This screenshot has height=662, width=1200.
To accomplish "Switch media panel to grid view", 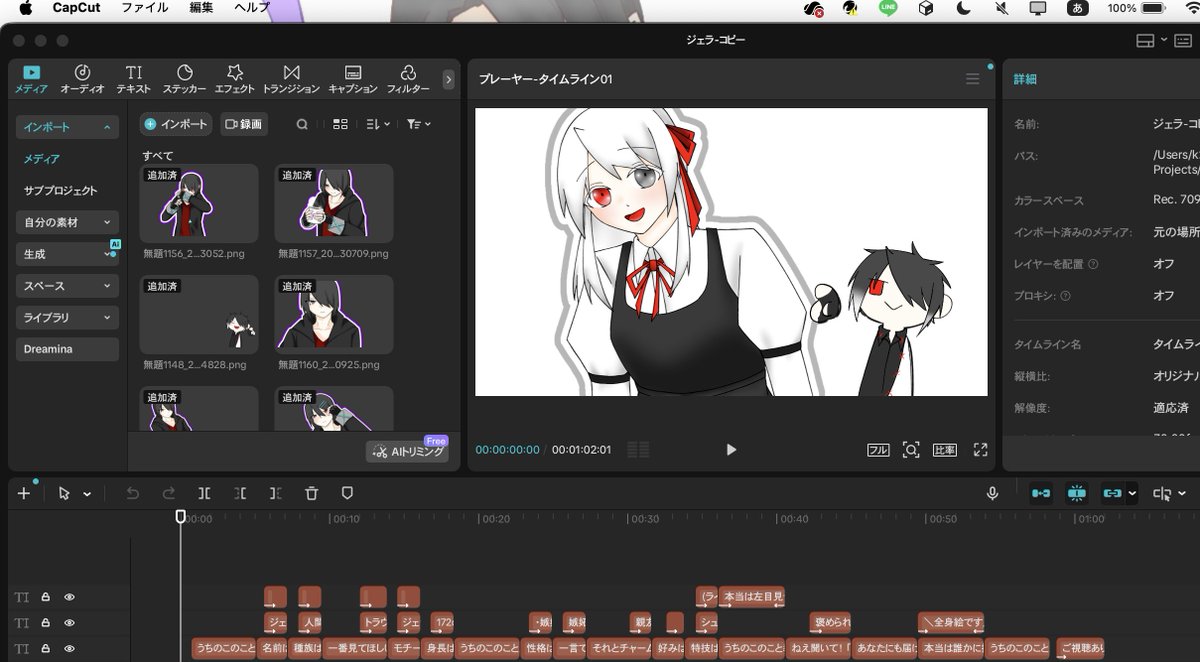I will coord(340,124).
